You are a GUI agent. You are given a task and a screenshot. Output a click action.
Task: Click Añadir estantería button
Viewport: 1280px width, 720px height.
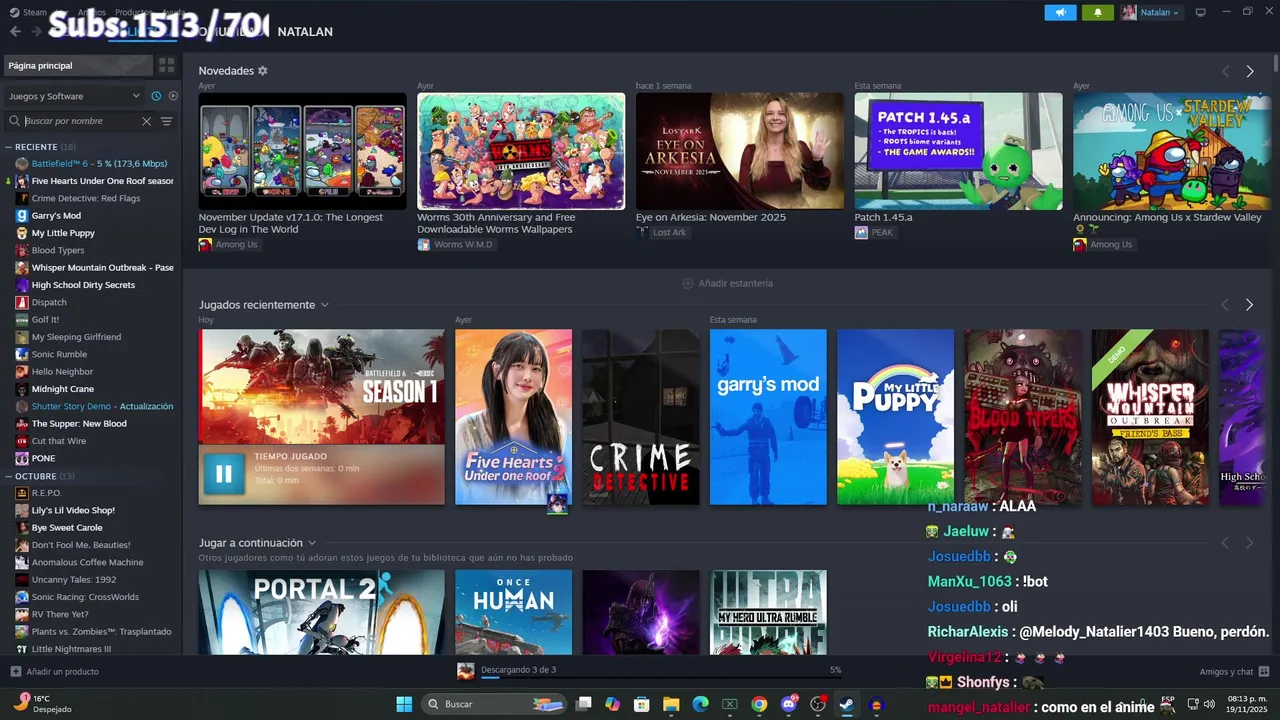[x=727, y=283]
